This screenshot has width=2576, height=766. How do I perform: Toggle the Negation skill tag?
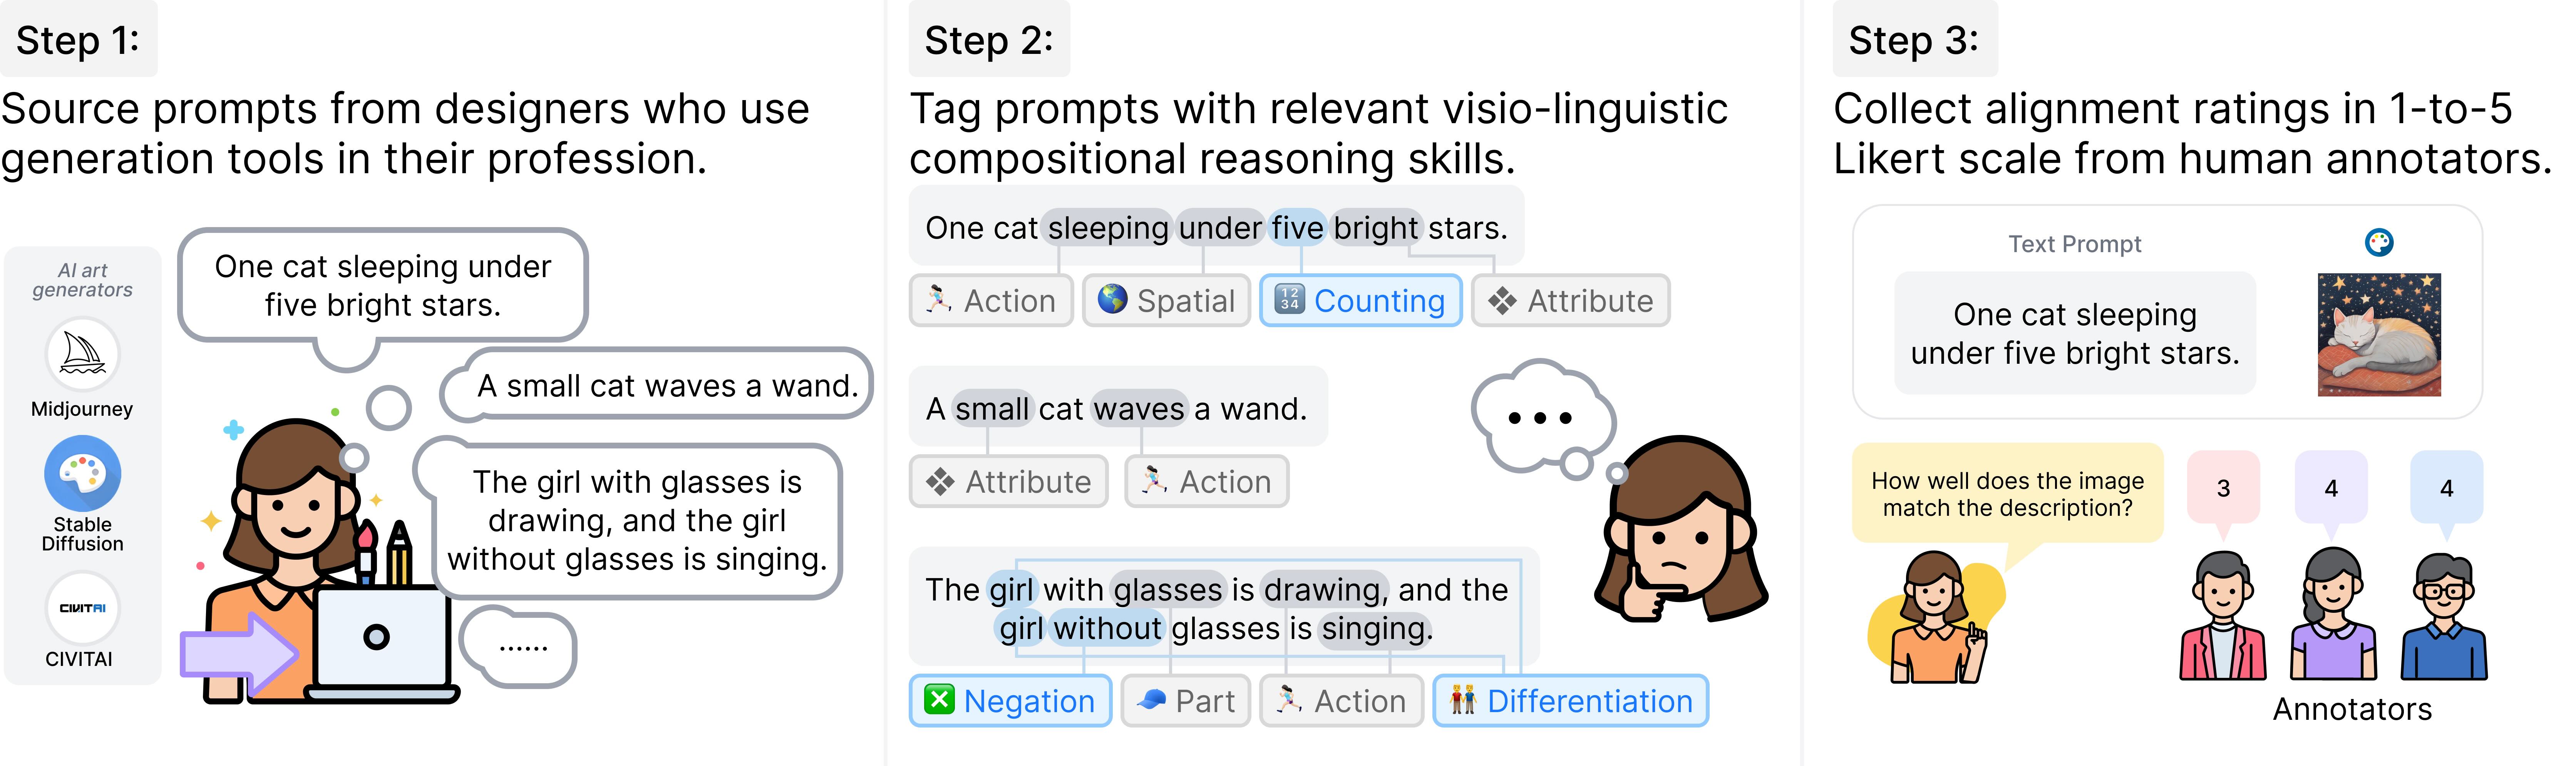[x=1010, y=701]
